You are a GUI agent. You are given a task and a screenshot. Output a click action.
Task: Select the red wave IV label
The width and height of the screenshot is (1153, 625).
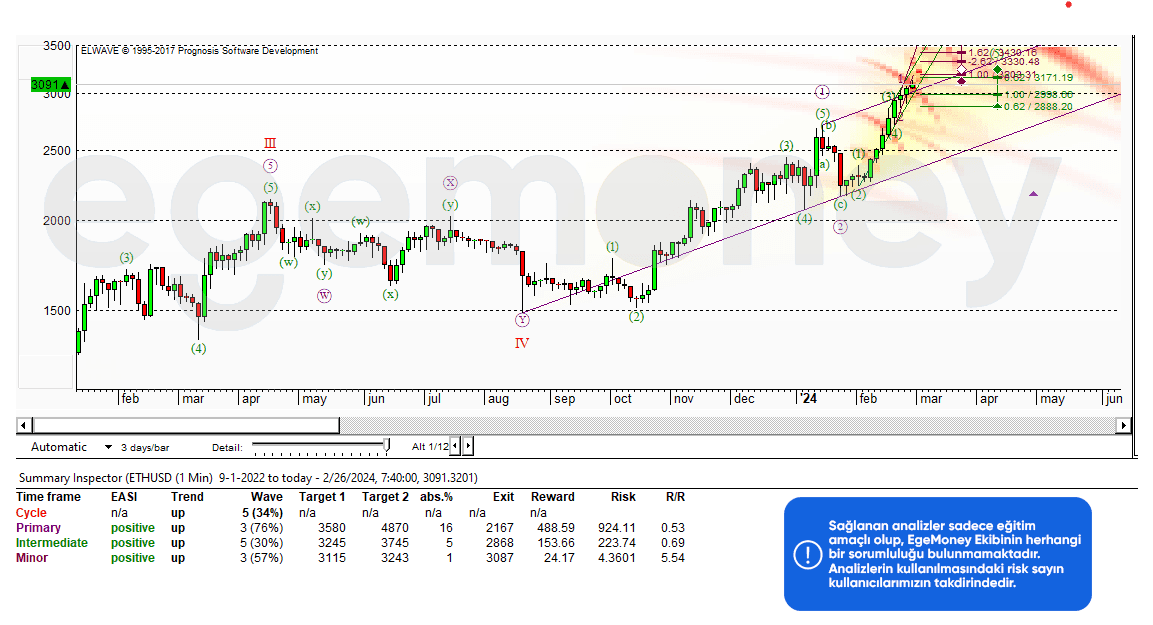pyautogui.click(x=522, y=343)
